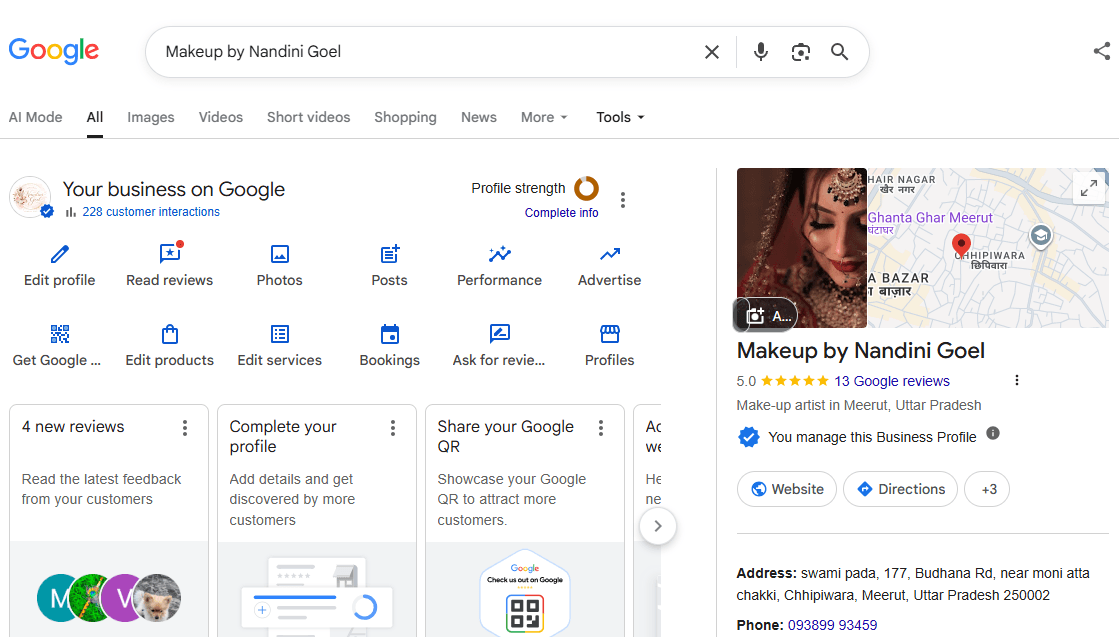Screen dimensions: 1119x637
Task: Open Edit services list icon
Action: click(280, 334)
